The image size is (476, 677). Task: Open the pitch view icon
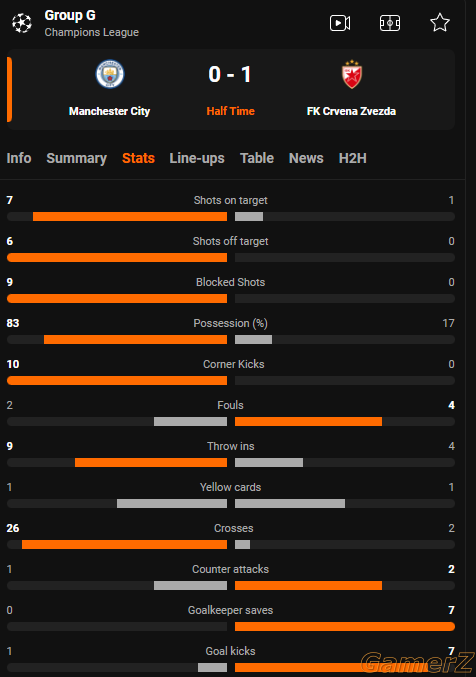point(390,23)
